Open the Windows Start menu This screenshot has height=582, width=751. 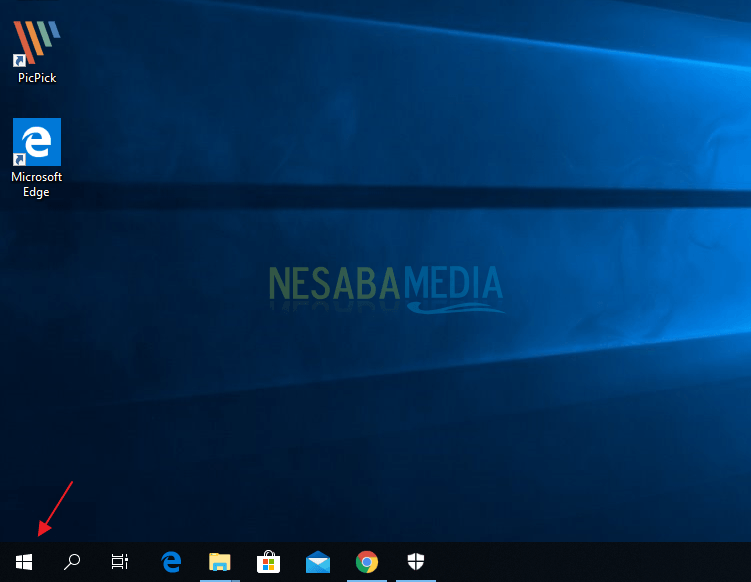(x=24, y=562)
